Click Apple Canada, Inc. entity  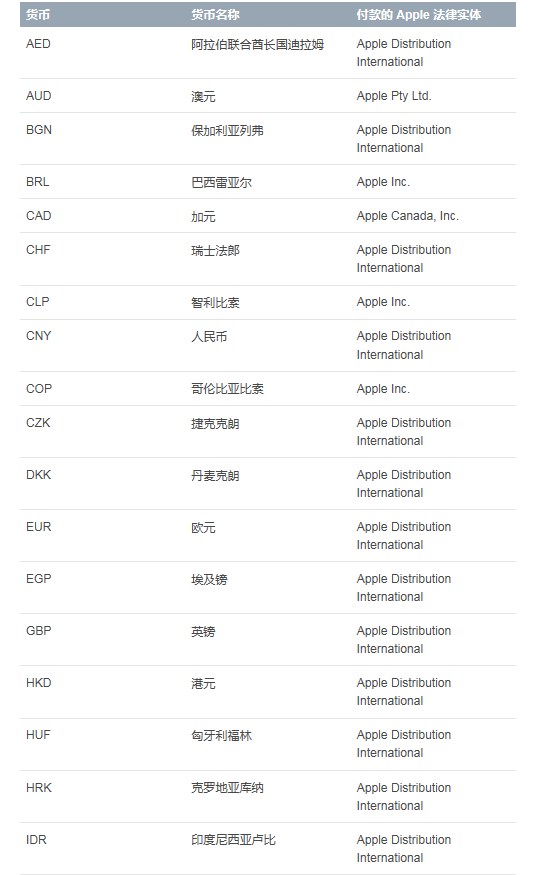407,216
